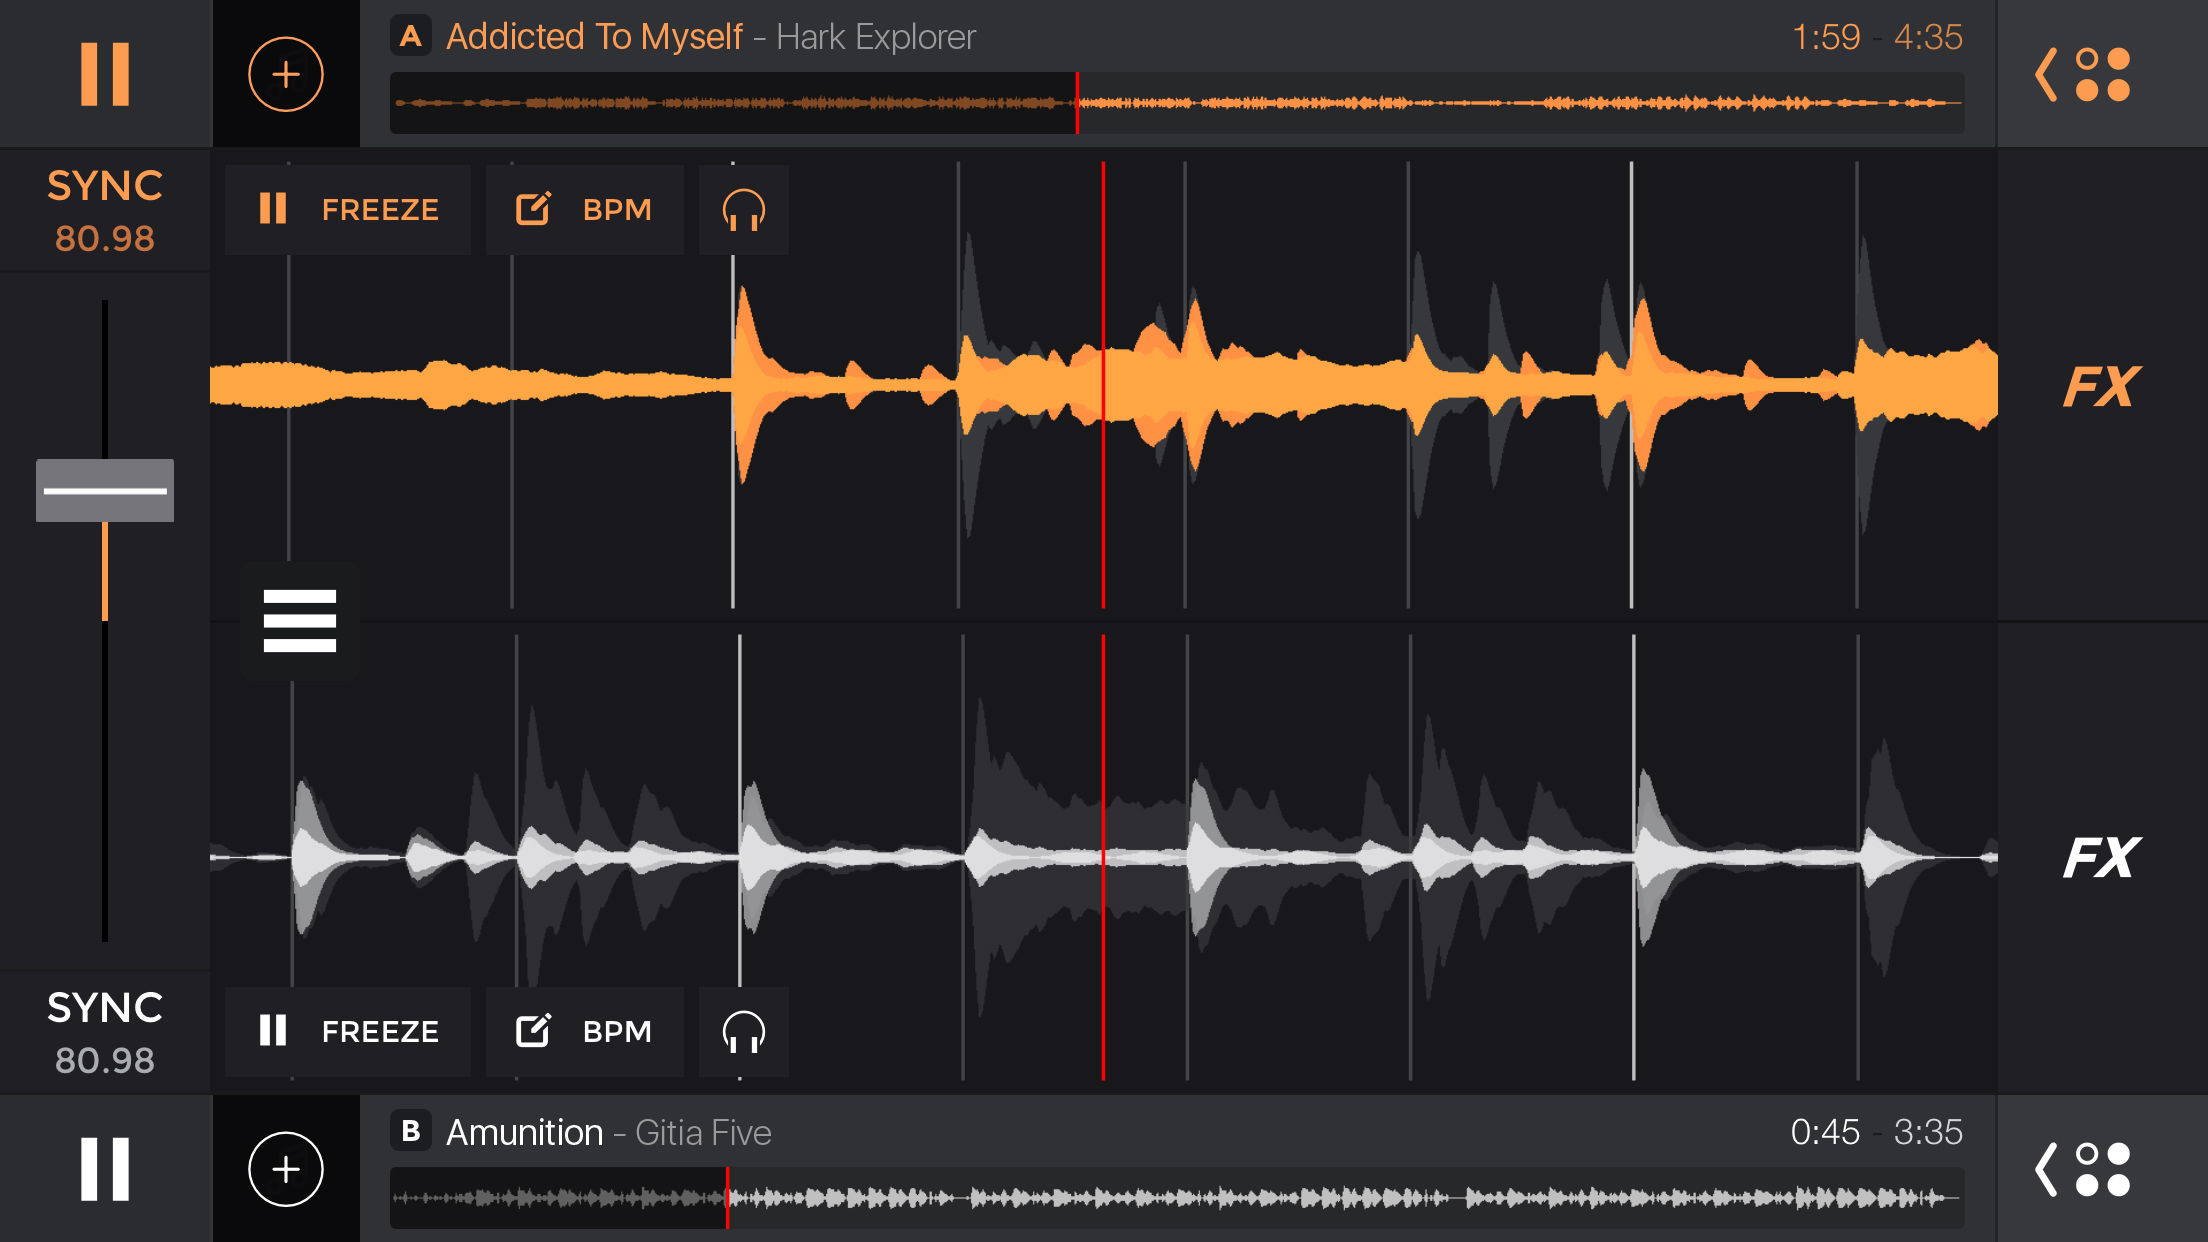Open the orange FX panel for deck A
The height and width of the screenshot is (1242, 2208).
(2101, 387)
